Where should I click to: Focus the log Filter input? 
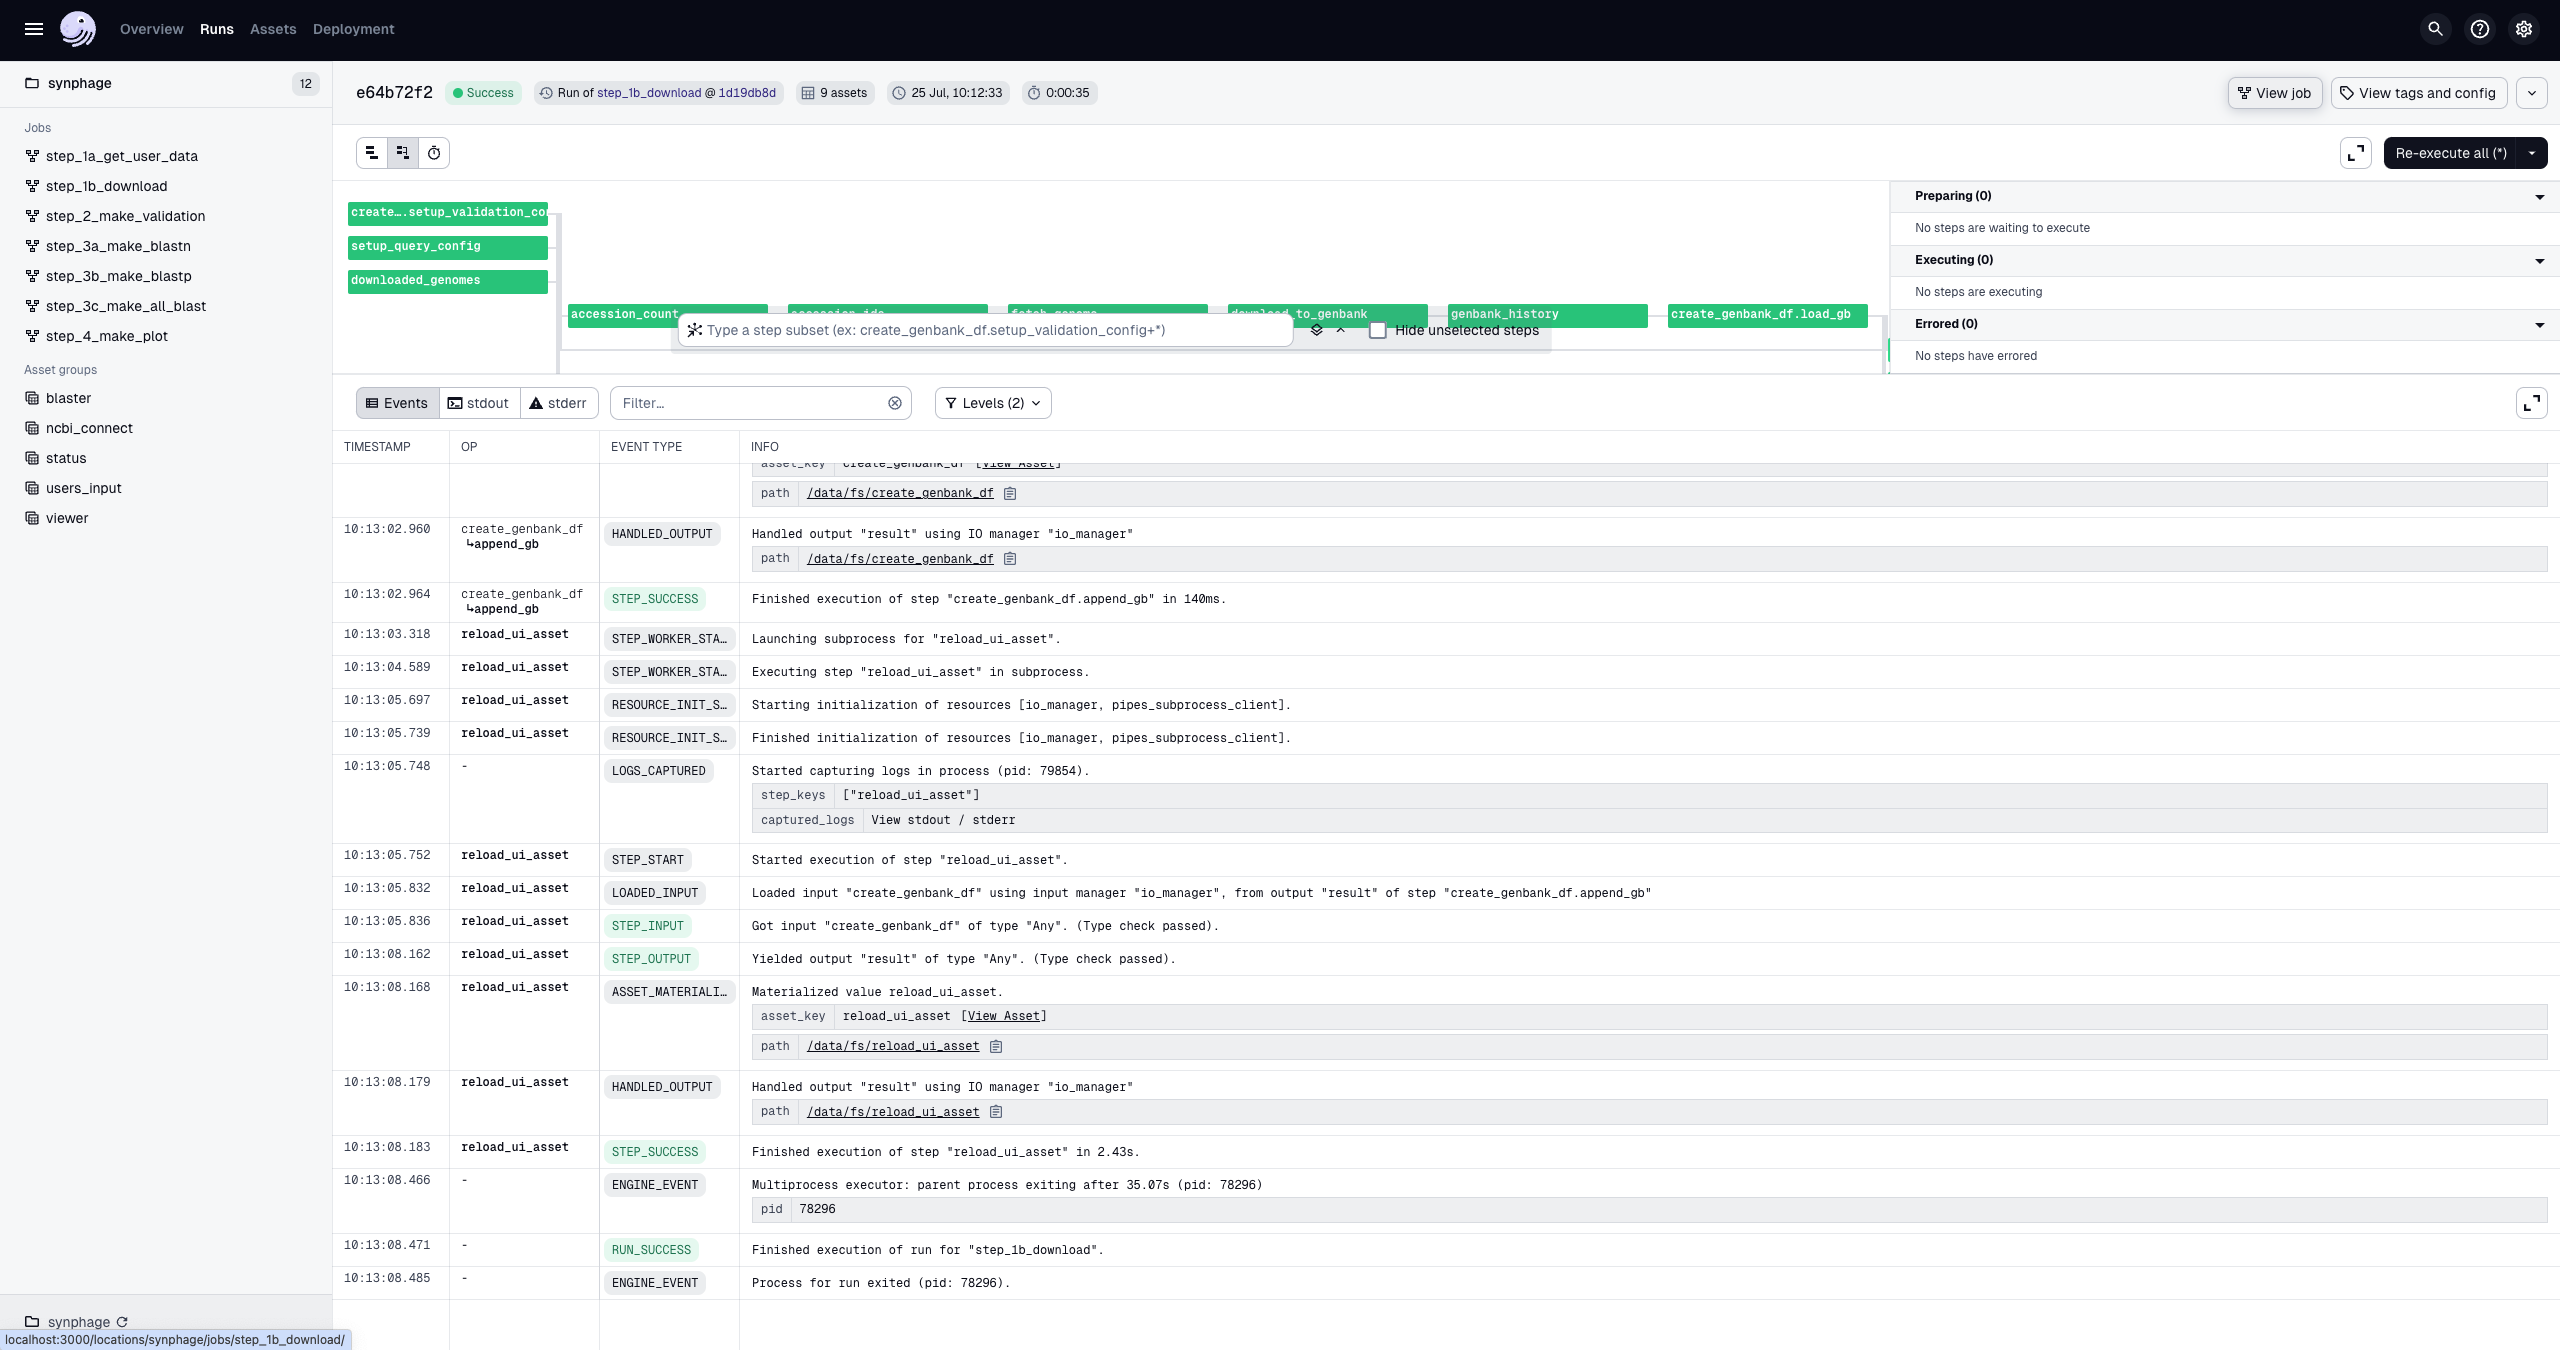[x=750, y=403]
